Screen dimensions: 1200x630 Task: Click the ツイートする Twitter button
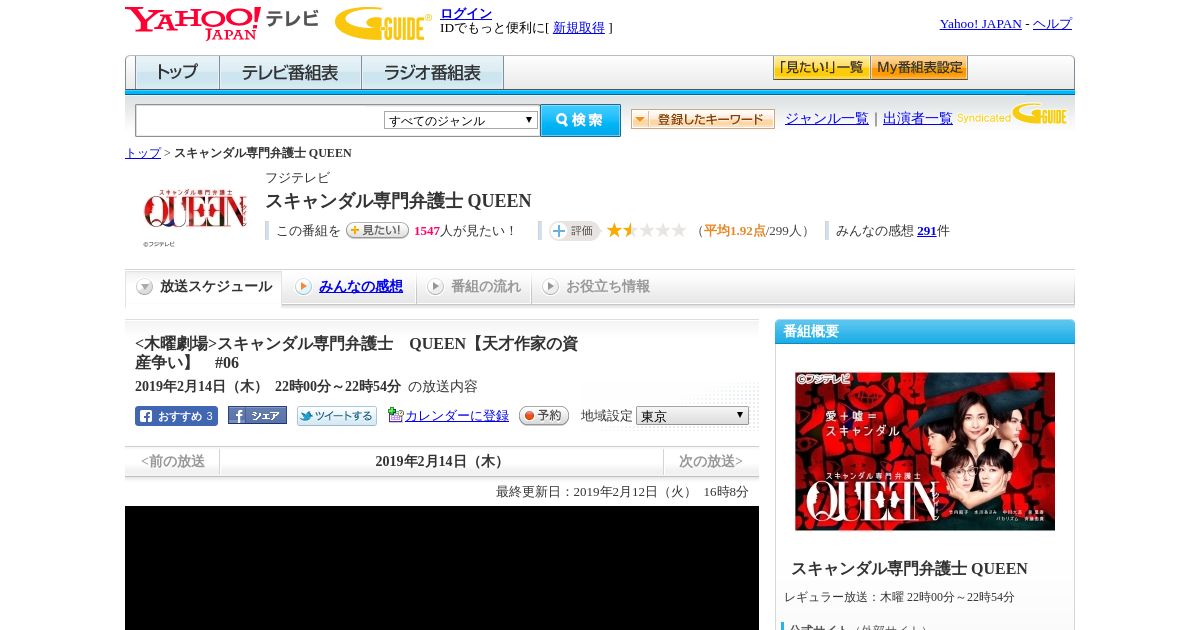coord(337,416)
